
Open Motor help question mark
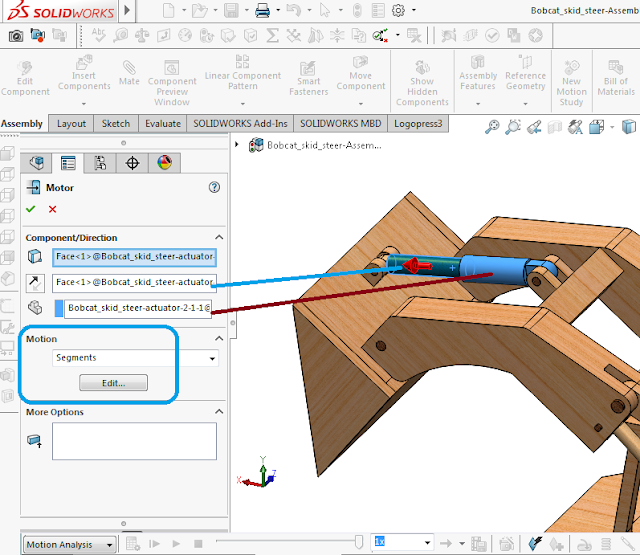tap(214, 187)
